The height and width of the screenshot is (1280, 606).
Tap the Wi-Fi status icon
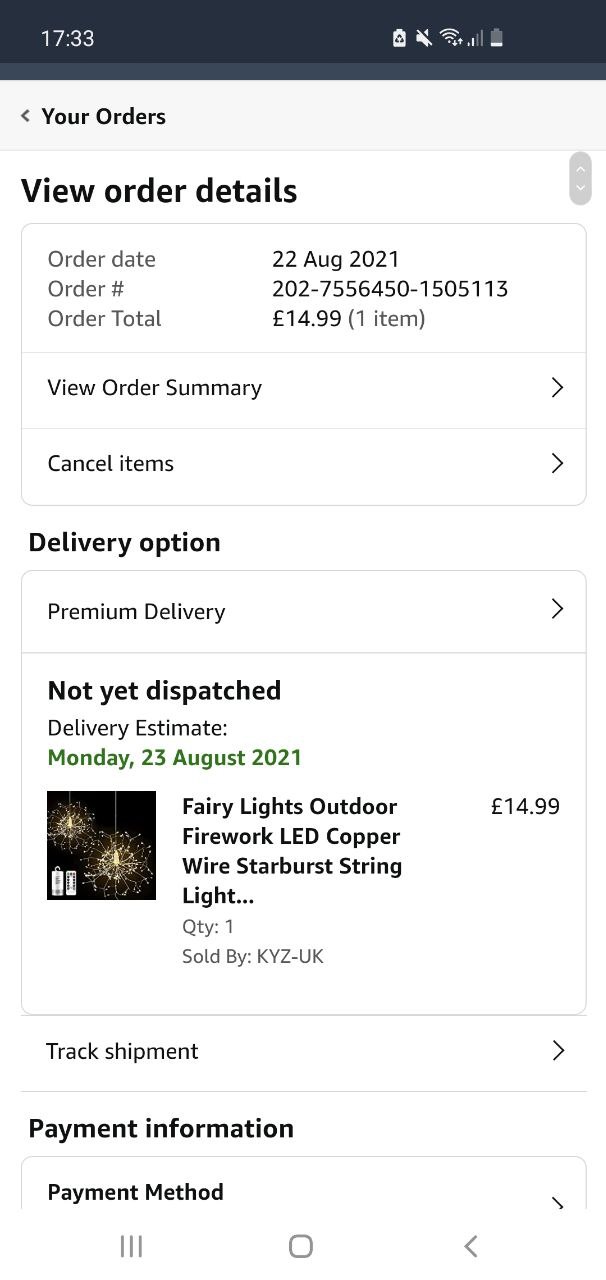[451, 38]
